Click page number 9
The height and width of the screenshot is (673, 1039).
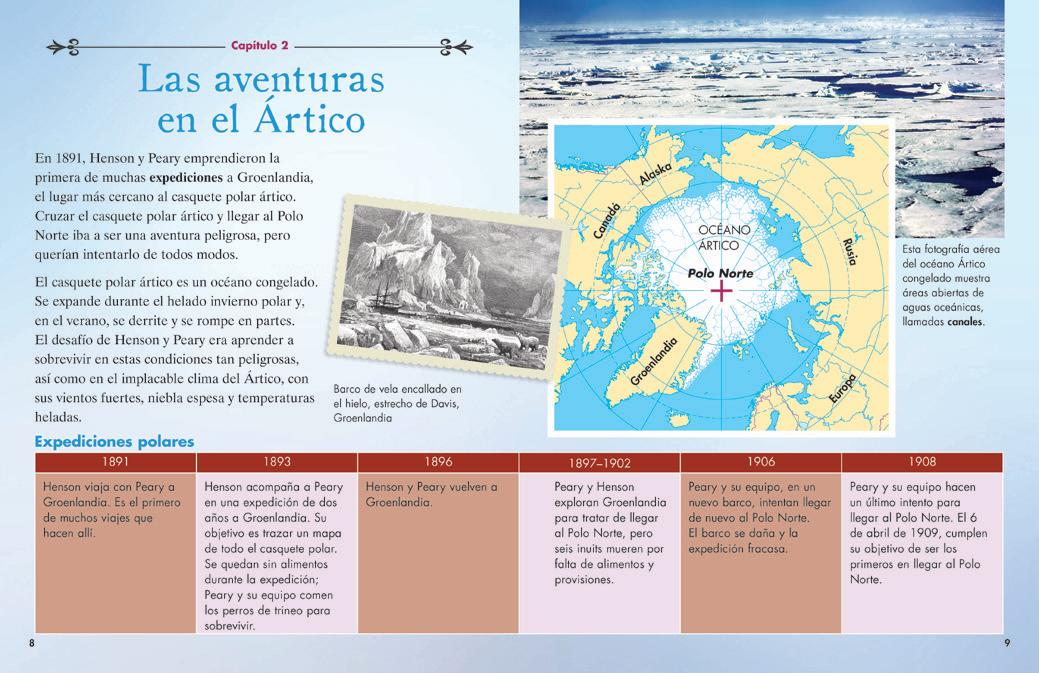click(1007, 643)
